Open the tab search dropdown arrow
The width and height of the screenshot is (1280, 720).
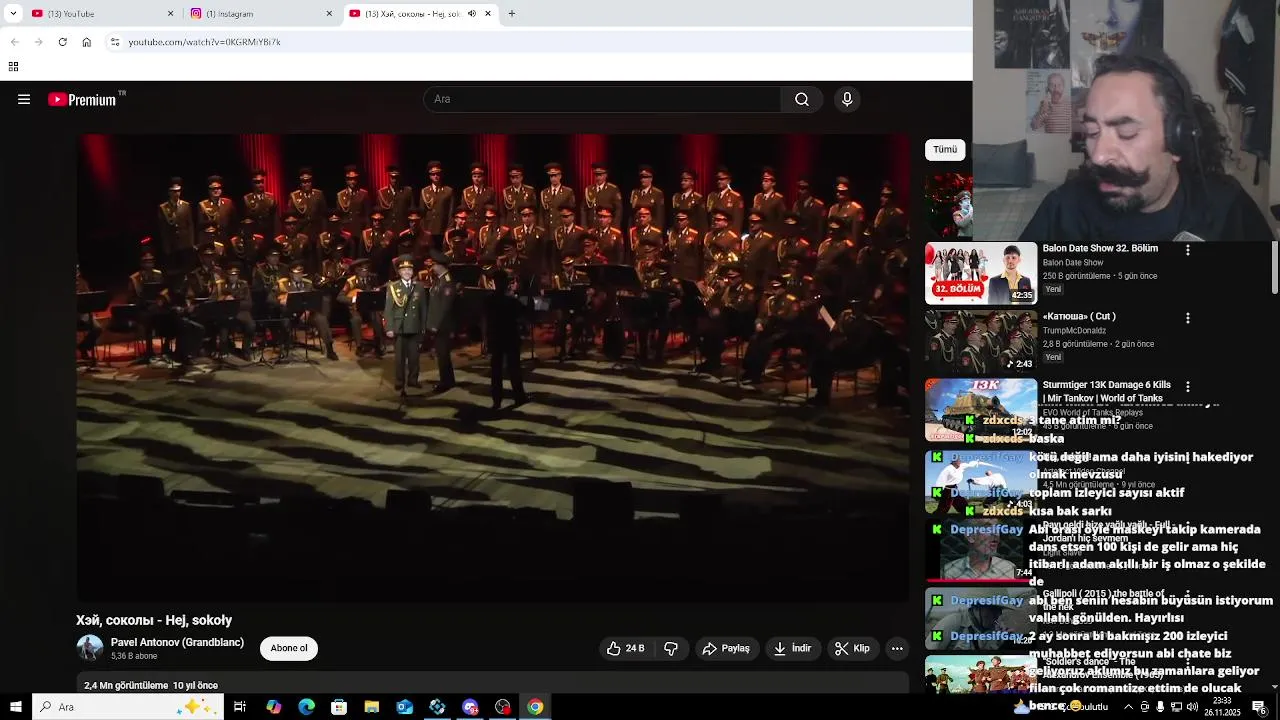pyautogui.click(x=13, y=14)
